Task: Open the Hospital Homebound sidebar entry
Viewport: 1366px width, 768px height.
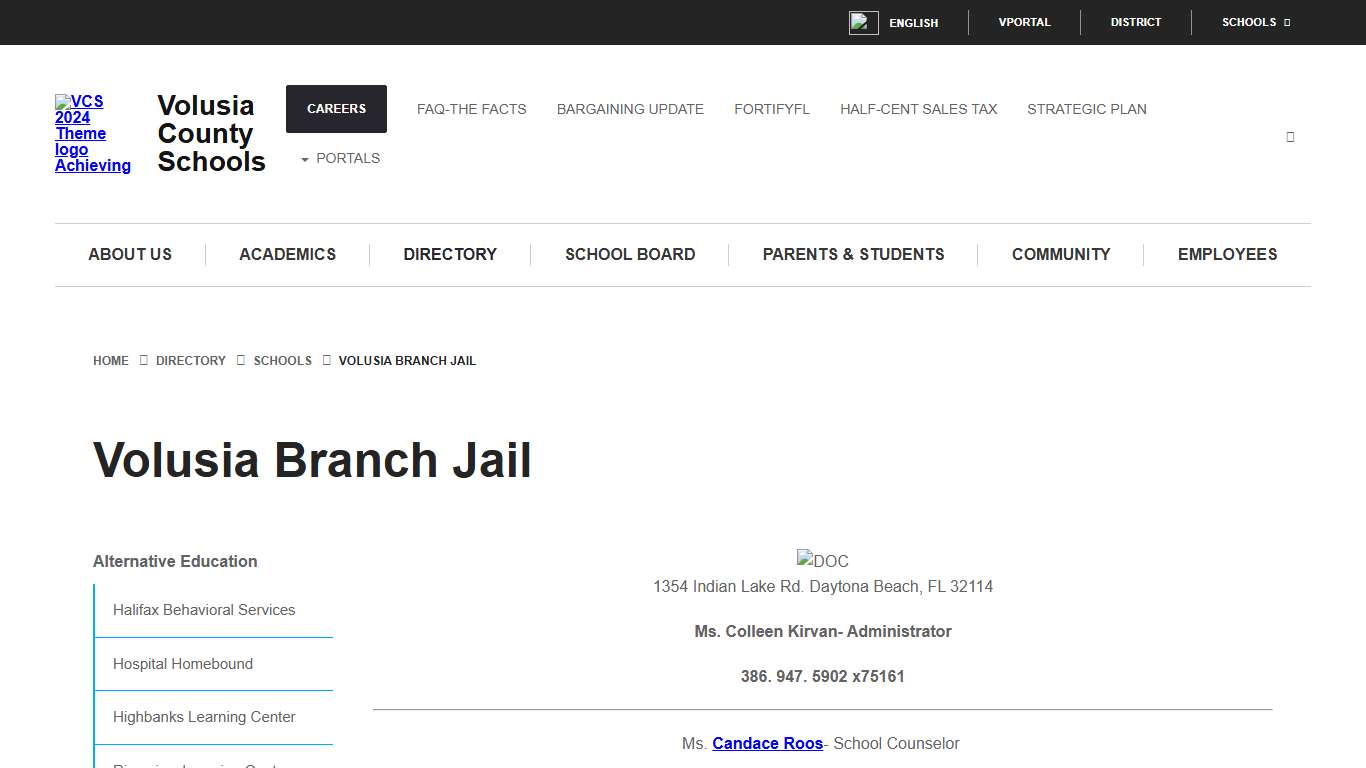Action: (182, 663)
